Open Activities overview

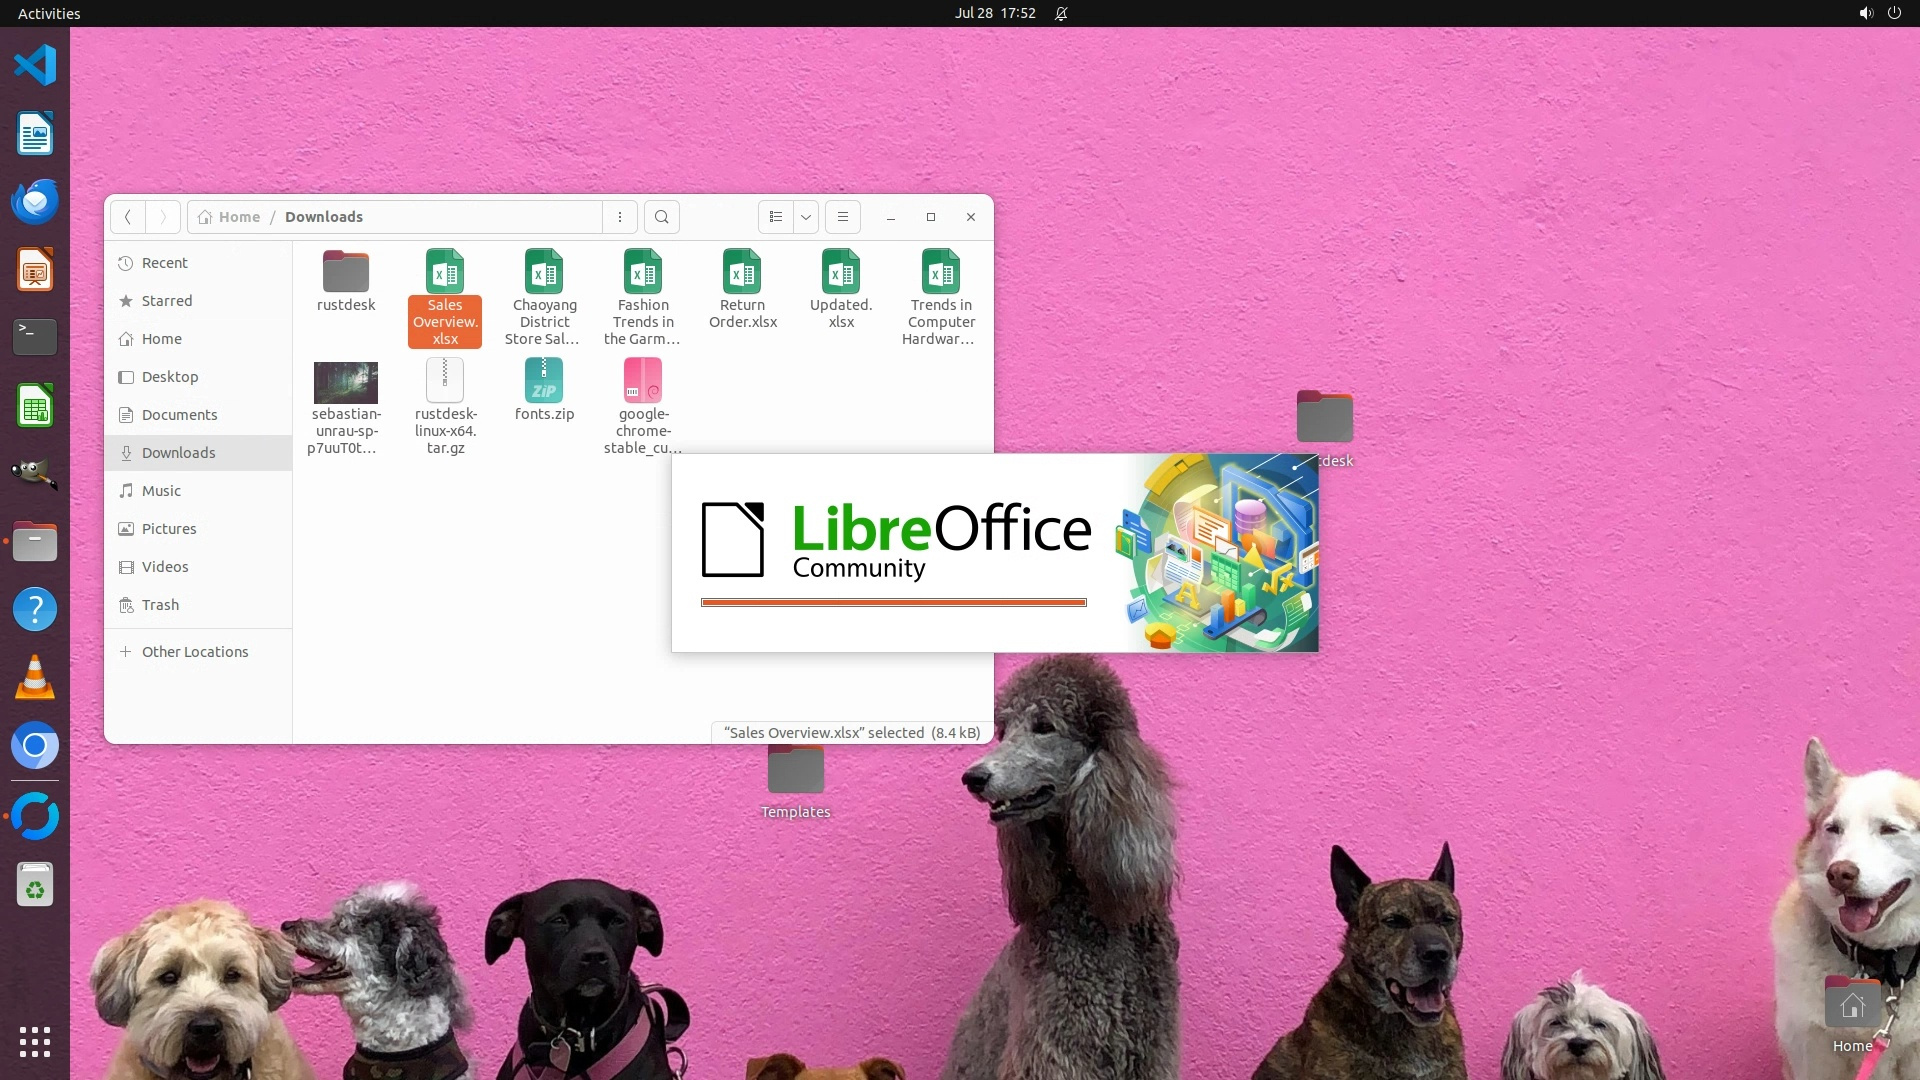pyautogui.click(x=49, y=13)
